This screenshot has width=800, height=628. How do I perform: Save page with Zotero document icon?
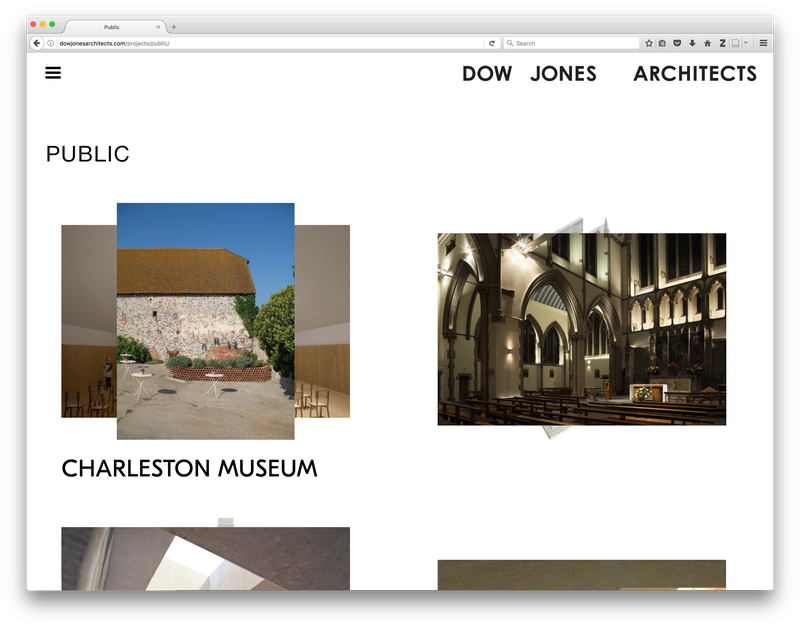736,43
